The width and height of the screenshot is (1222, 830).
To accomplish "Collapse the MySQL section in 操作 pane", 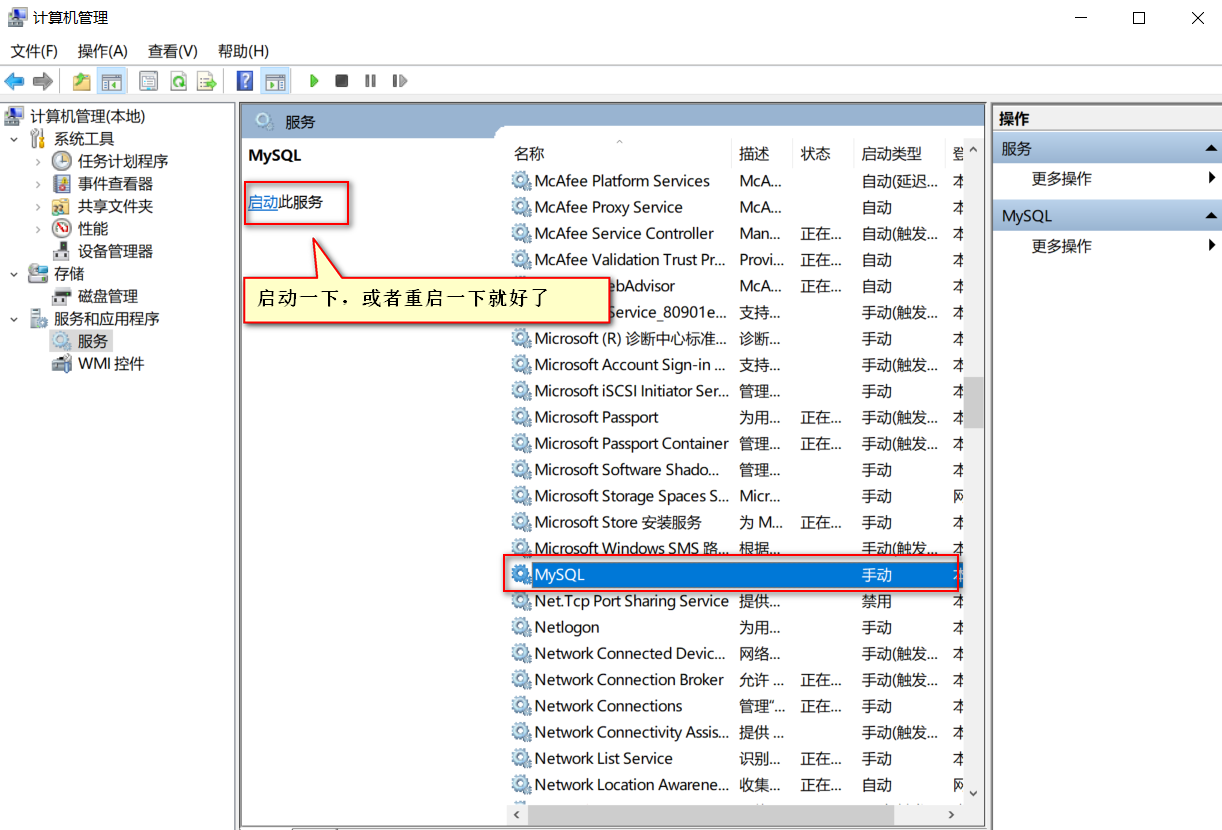I will [x=1211, y=216].
